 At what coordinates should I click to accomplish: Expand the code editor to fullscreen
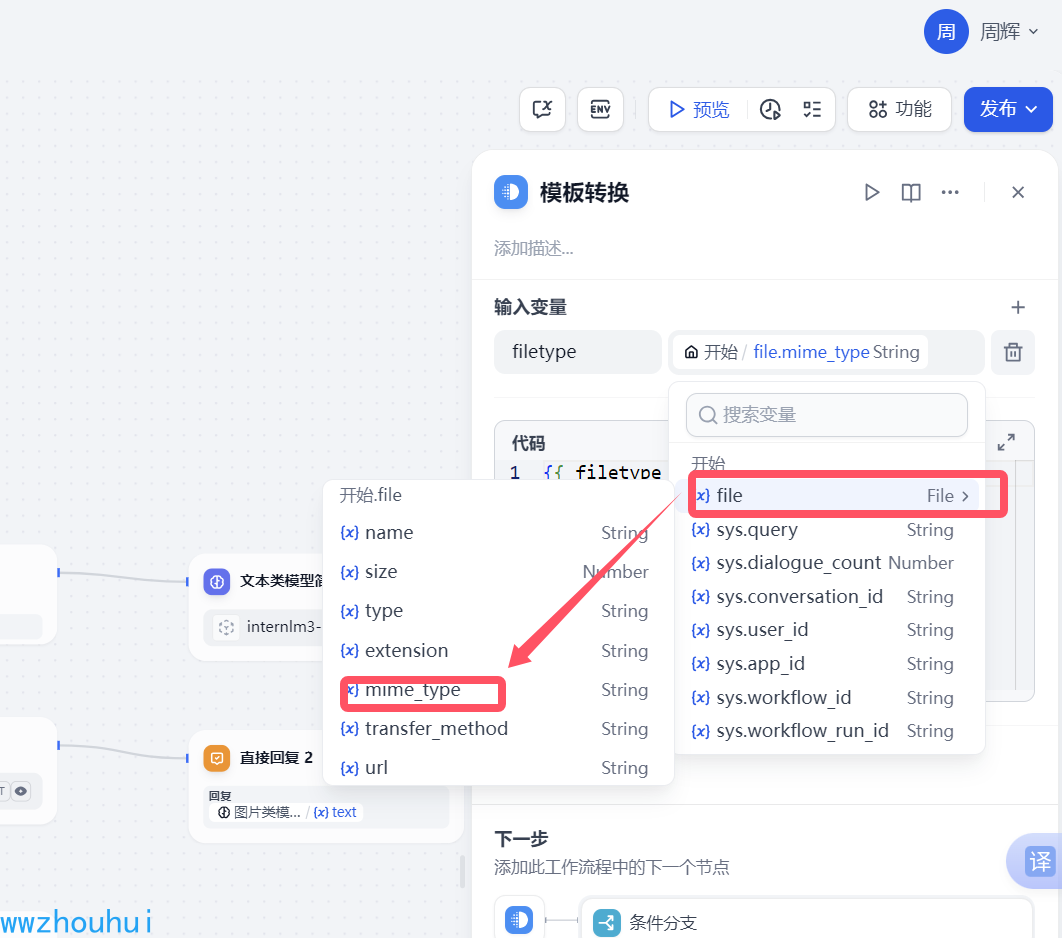1006,442
